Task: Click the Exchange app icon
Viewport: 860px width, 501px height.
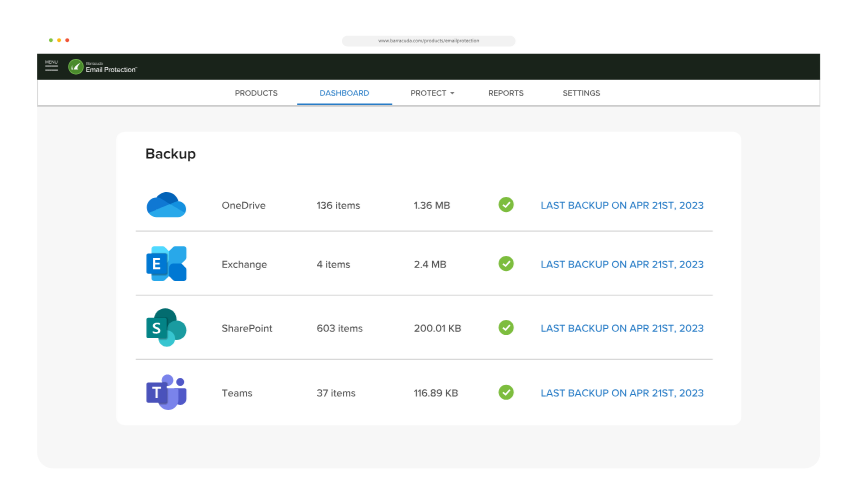Action: pos(166,264)
